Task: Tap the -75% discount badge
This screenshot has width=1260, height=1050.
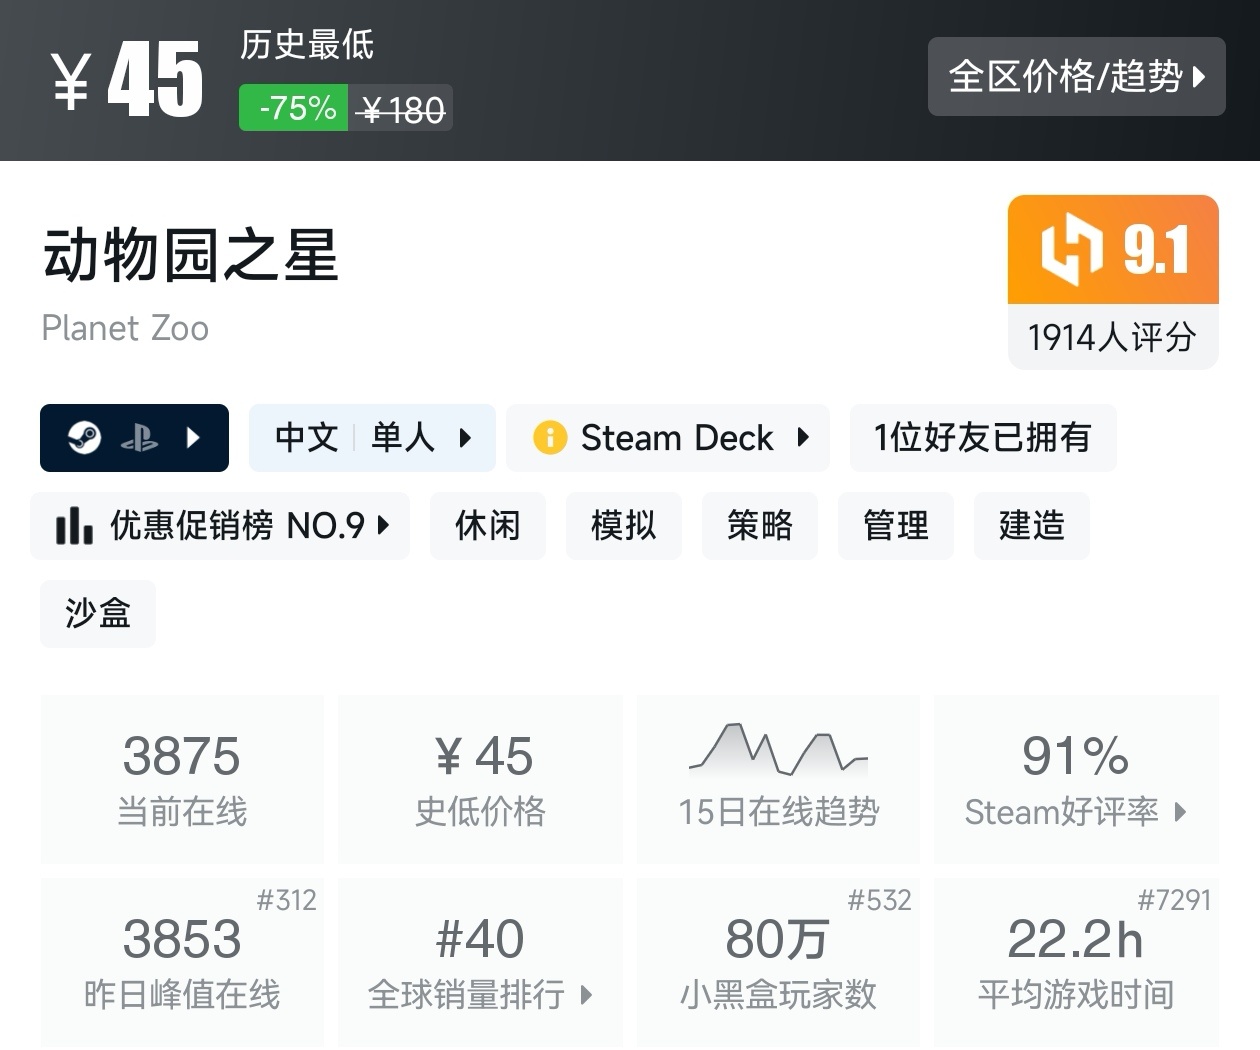Action: [x=294, y=107]
